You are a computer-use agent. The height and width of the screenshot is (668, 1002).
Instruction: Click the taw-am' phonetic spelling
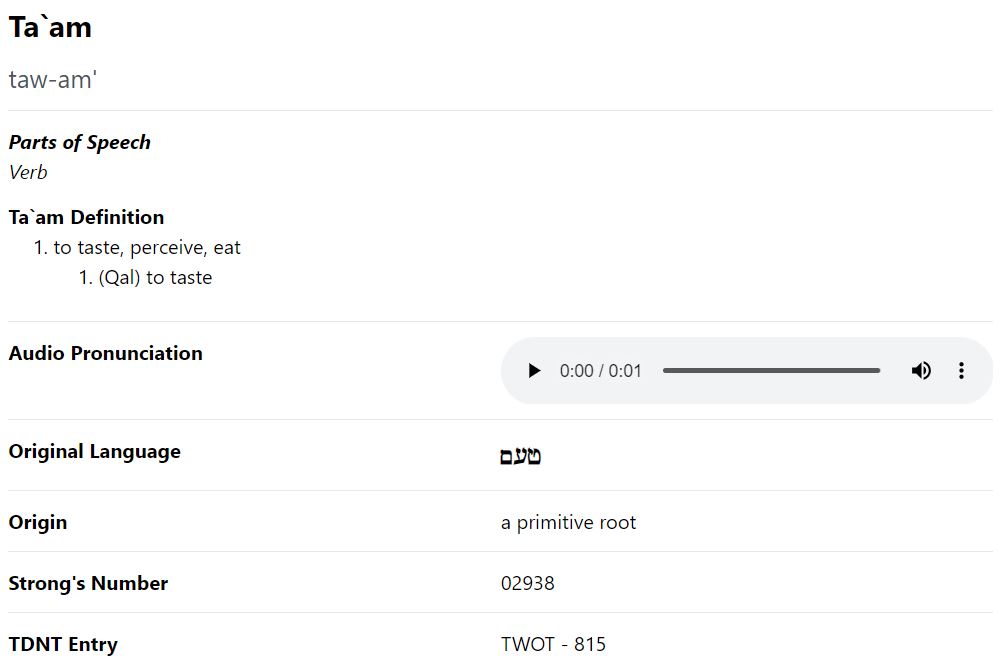point(52,80)
